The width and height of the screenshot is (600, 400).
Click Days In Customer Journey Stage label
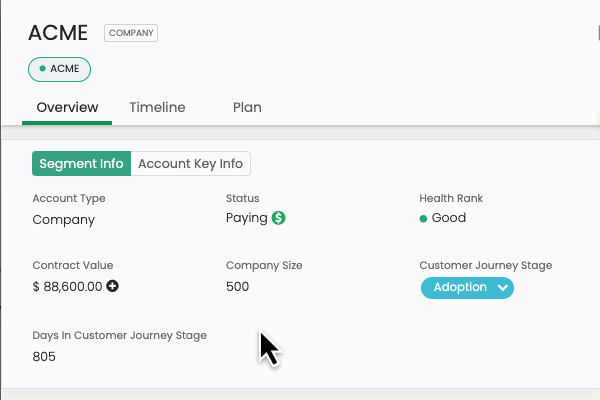pyautogui.click(x=119, y=335)
